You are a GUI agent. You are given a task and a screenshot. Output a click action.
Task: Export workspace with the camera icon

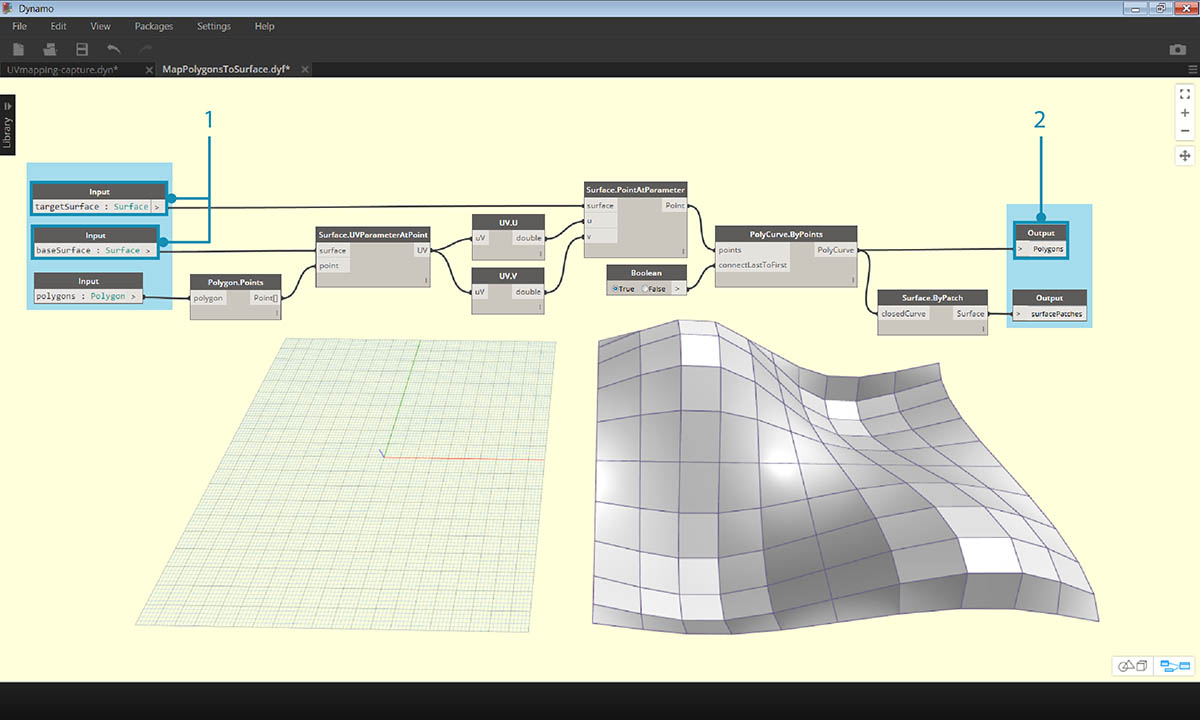(x=1177, y=49)
